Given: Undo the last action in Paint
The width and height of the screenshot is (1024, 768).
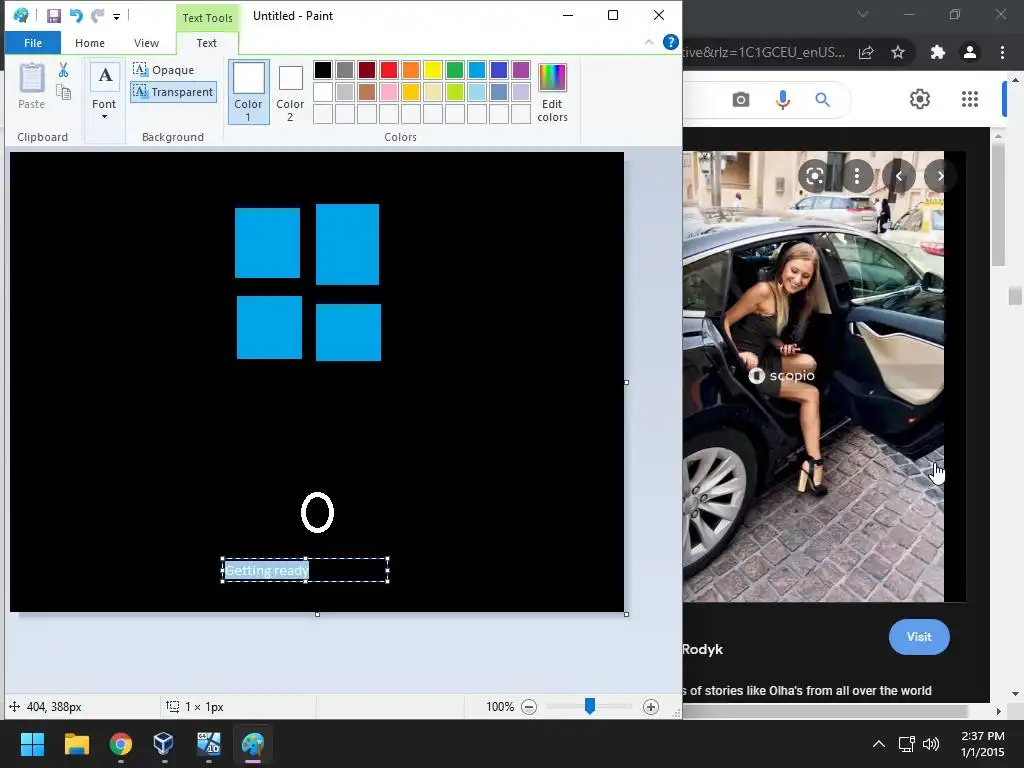Looking at the screenshot, I should tap(76, 16).
